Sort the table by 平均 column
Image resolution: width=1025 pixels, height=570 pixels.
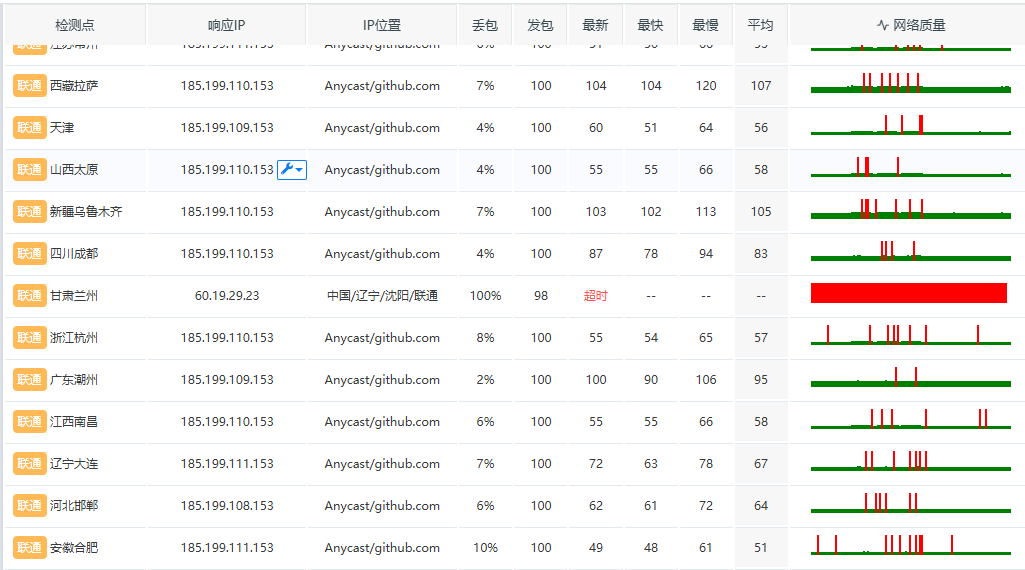tap(760, 25)
